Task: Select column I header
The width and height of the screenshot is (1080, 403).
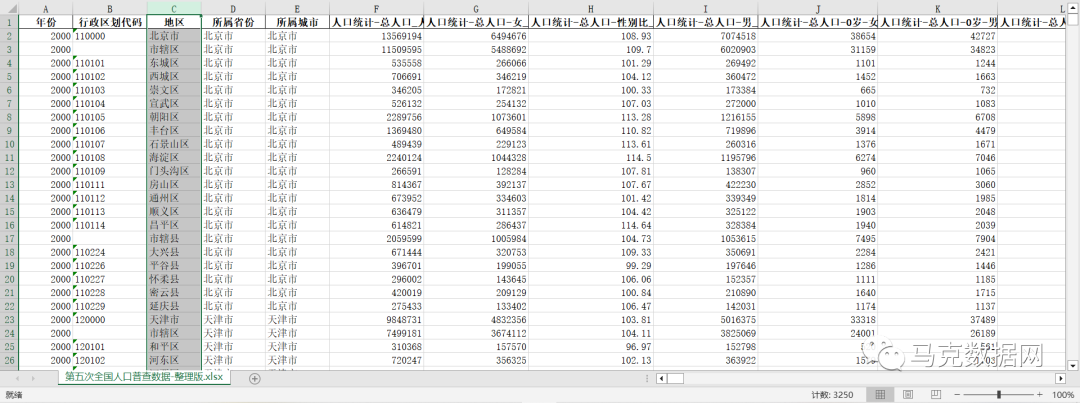Action: point(705,8)
